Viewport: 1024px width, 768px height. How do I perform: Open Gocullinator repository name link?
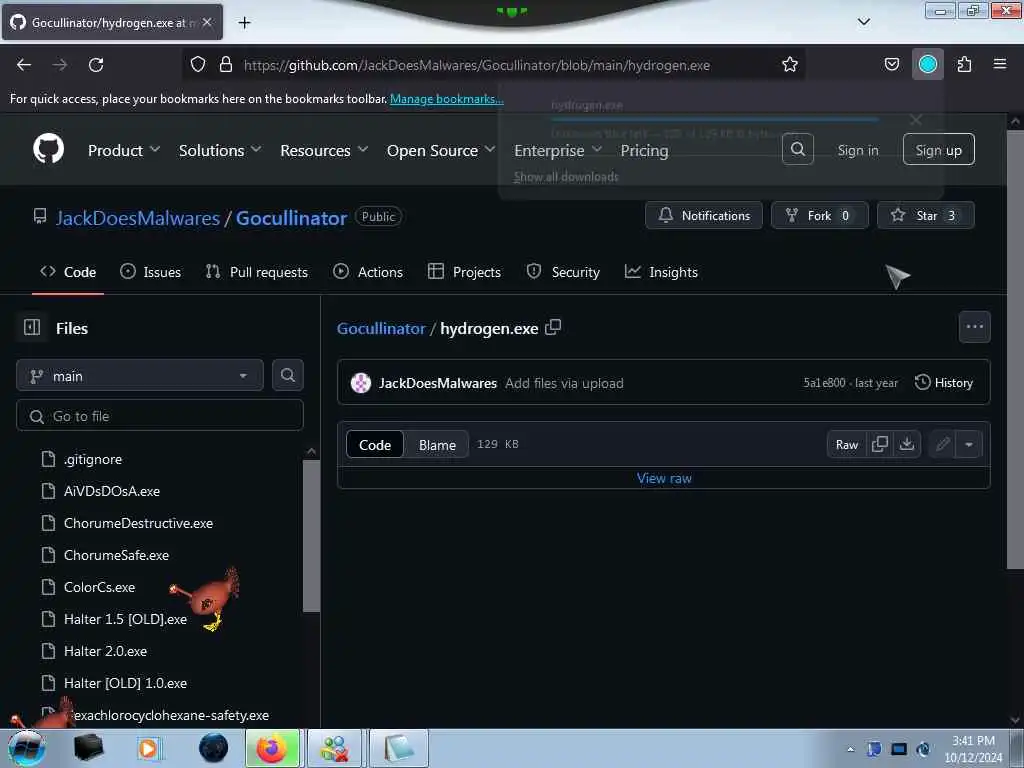[x=291, y=218]
